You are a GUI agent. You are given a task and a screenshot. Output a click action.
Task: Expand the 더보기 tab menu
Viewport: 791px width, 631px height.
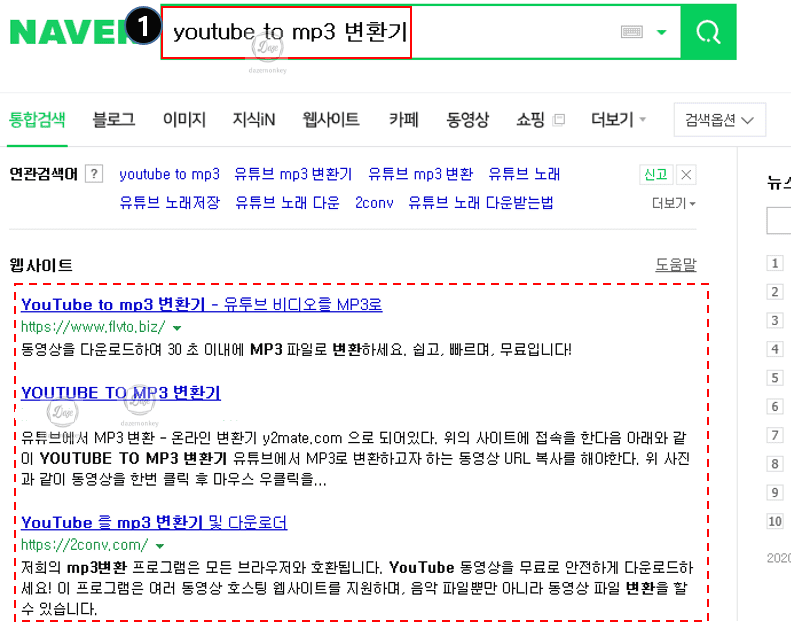coord(618,120)
